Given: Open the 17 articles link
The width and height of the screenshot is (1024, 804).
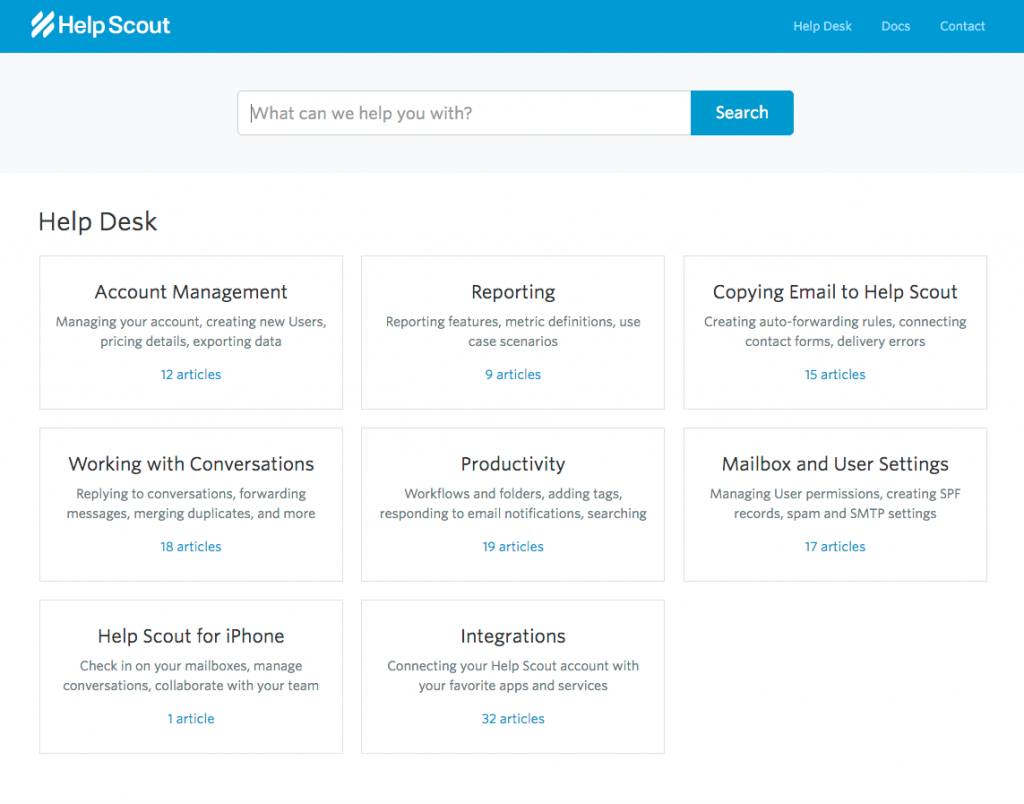Looking at the screenshot, I should [x=835, y=547].
